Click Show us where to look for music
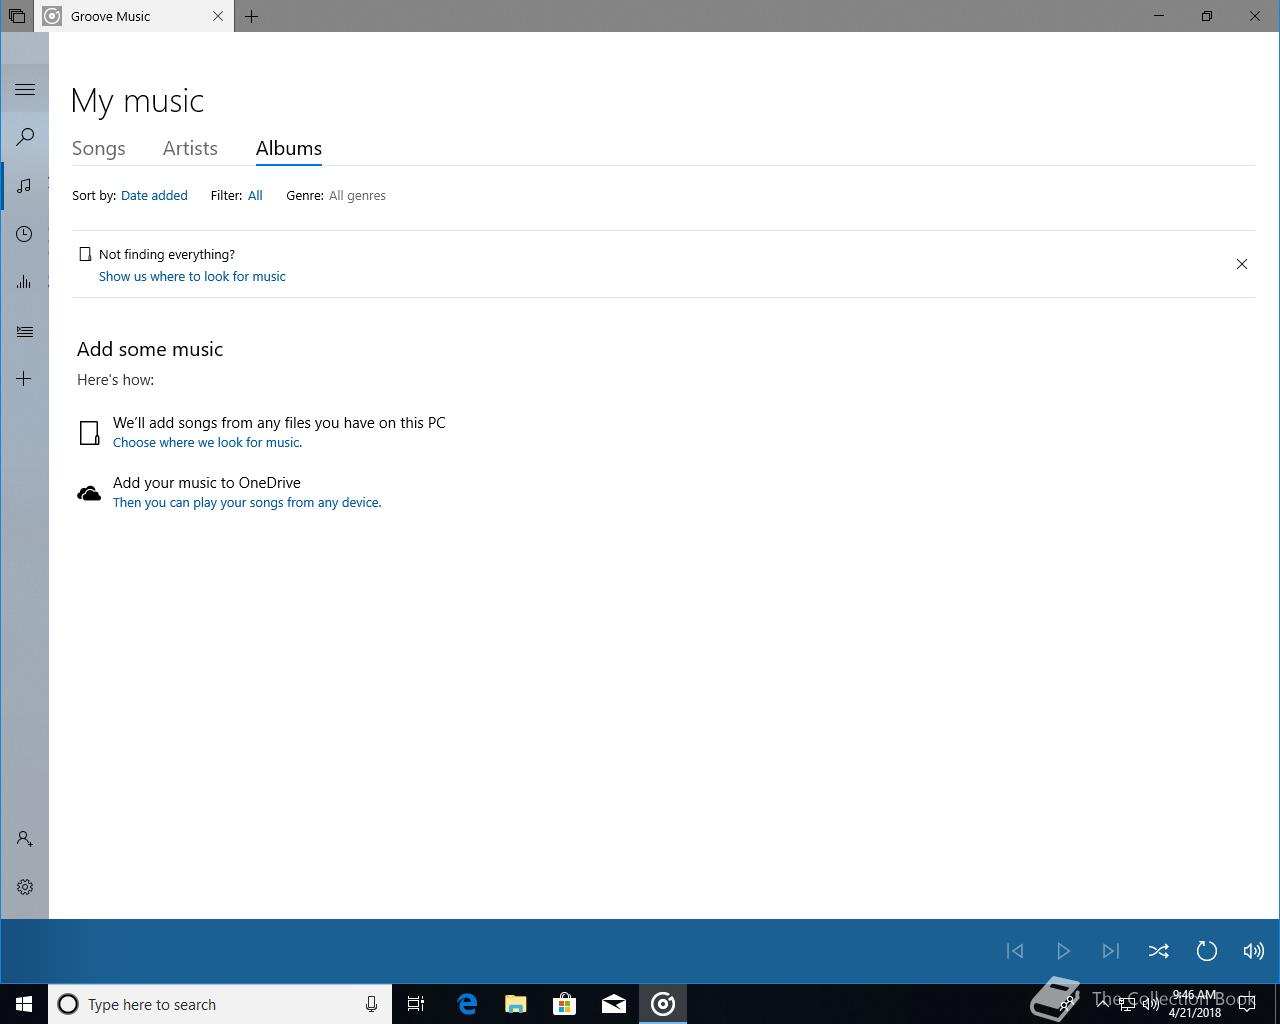 pos(192,277)
